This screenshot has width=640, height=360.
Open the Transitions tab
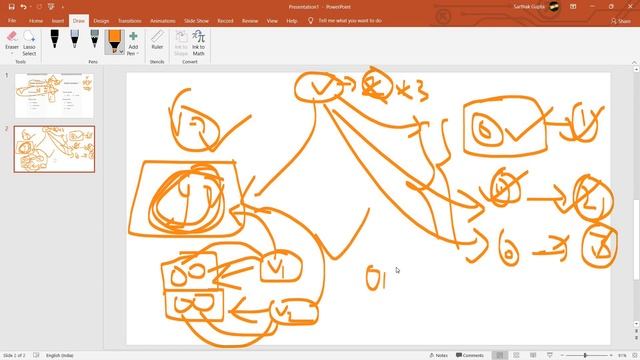[x=130, y=20]
